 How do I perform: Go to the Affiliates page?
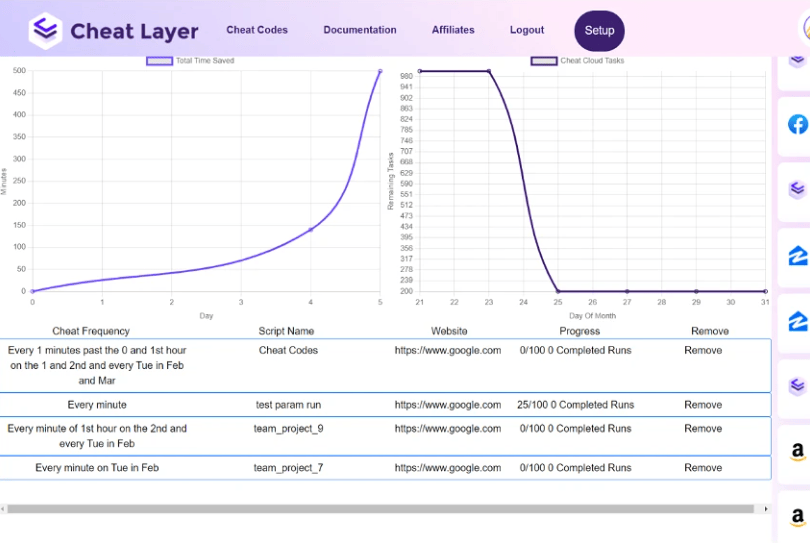(x=453, y=30)
